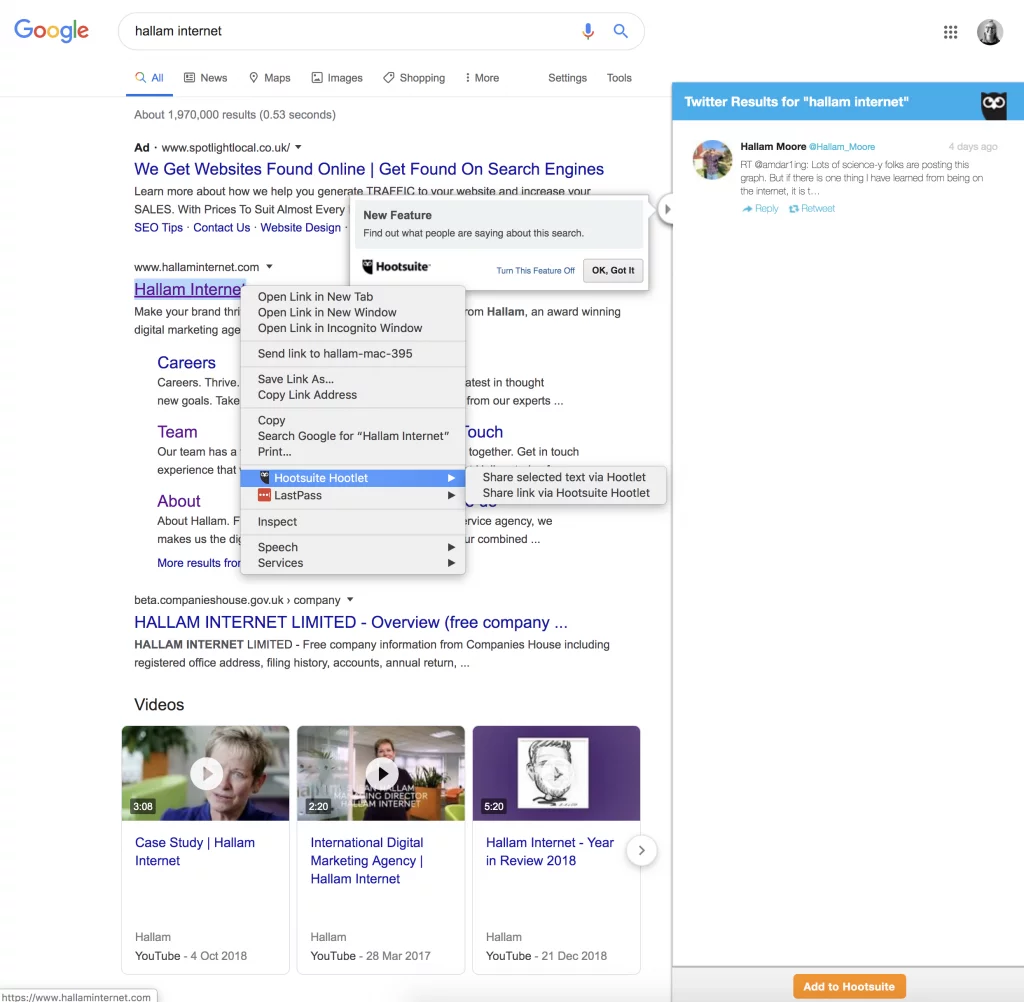Expand the hallaminternet.com result dropdown arrow
This screenshot has width=1024, height=1002.
[269, 267]
